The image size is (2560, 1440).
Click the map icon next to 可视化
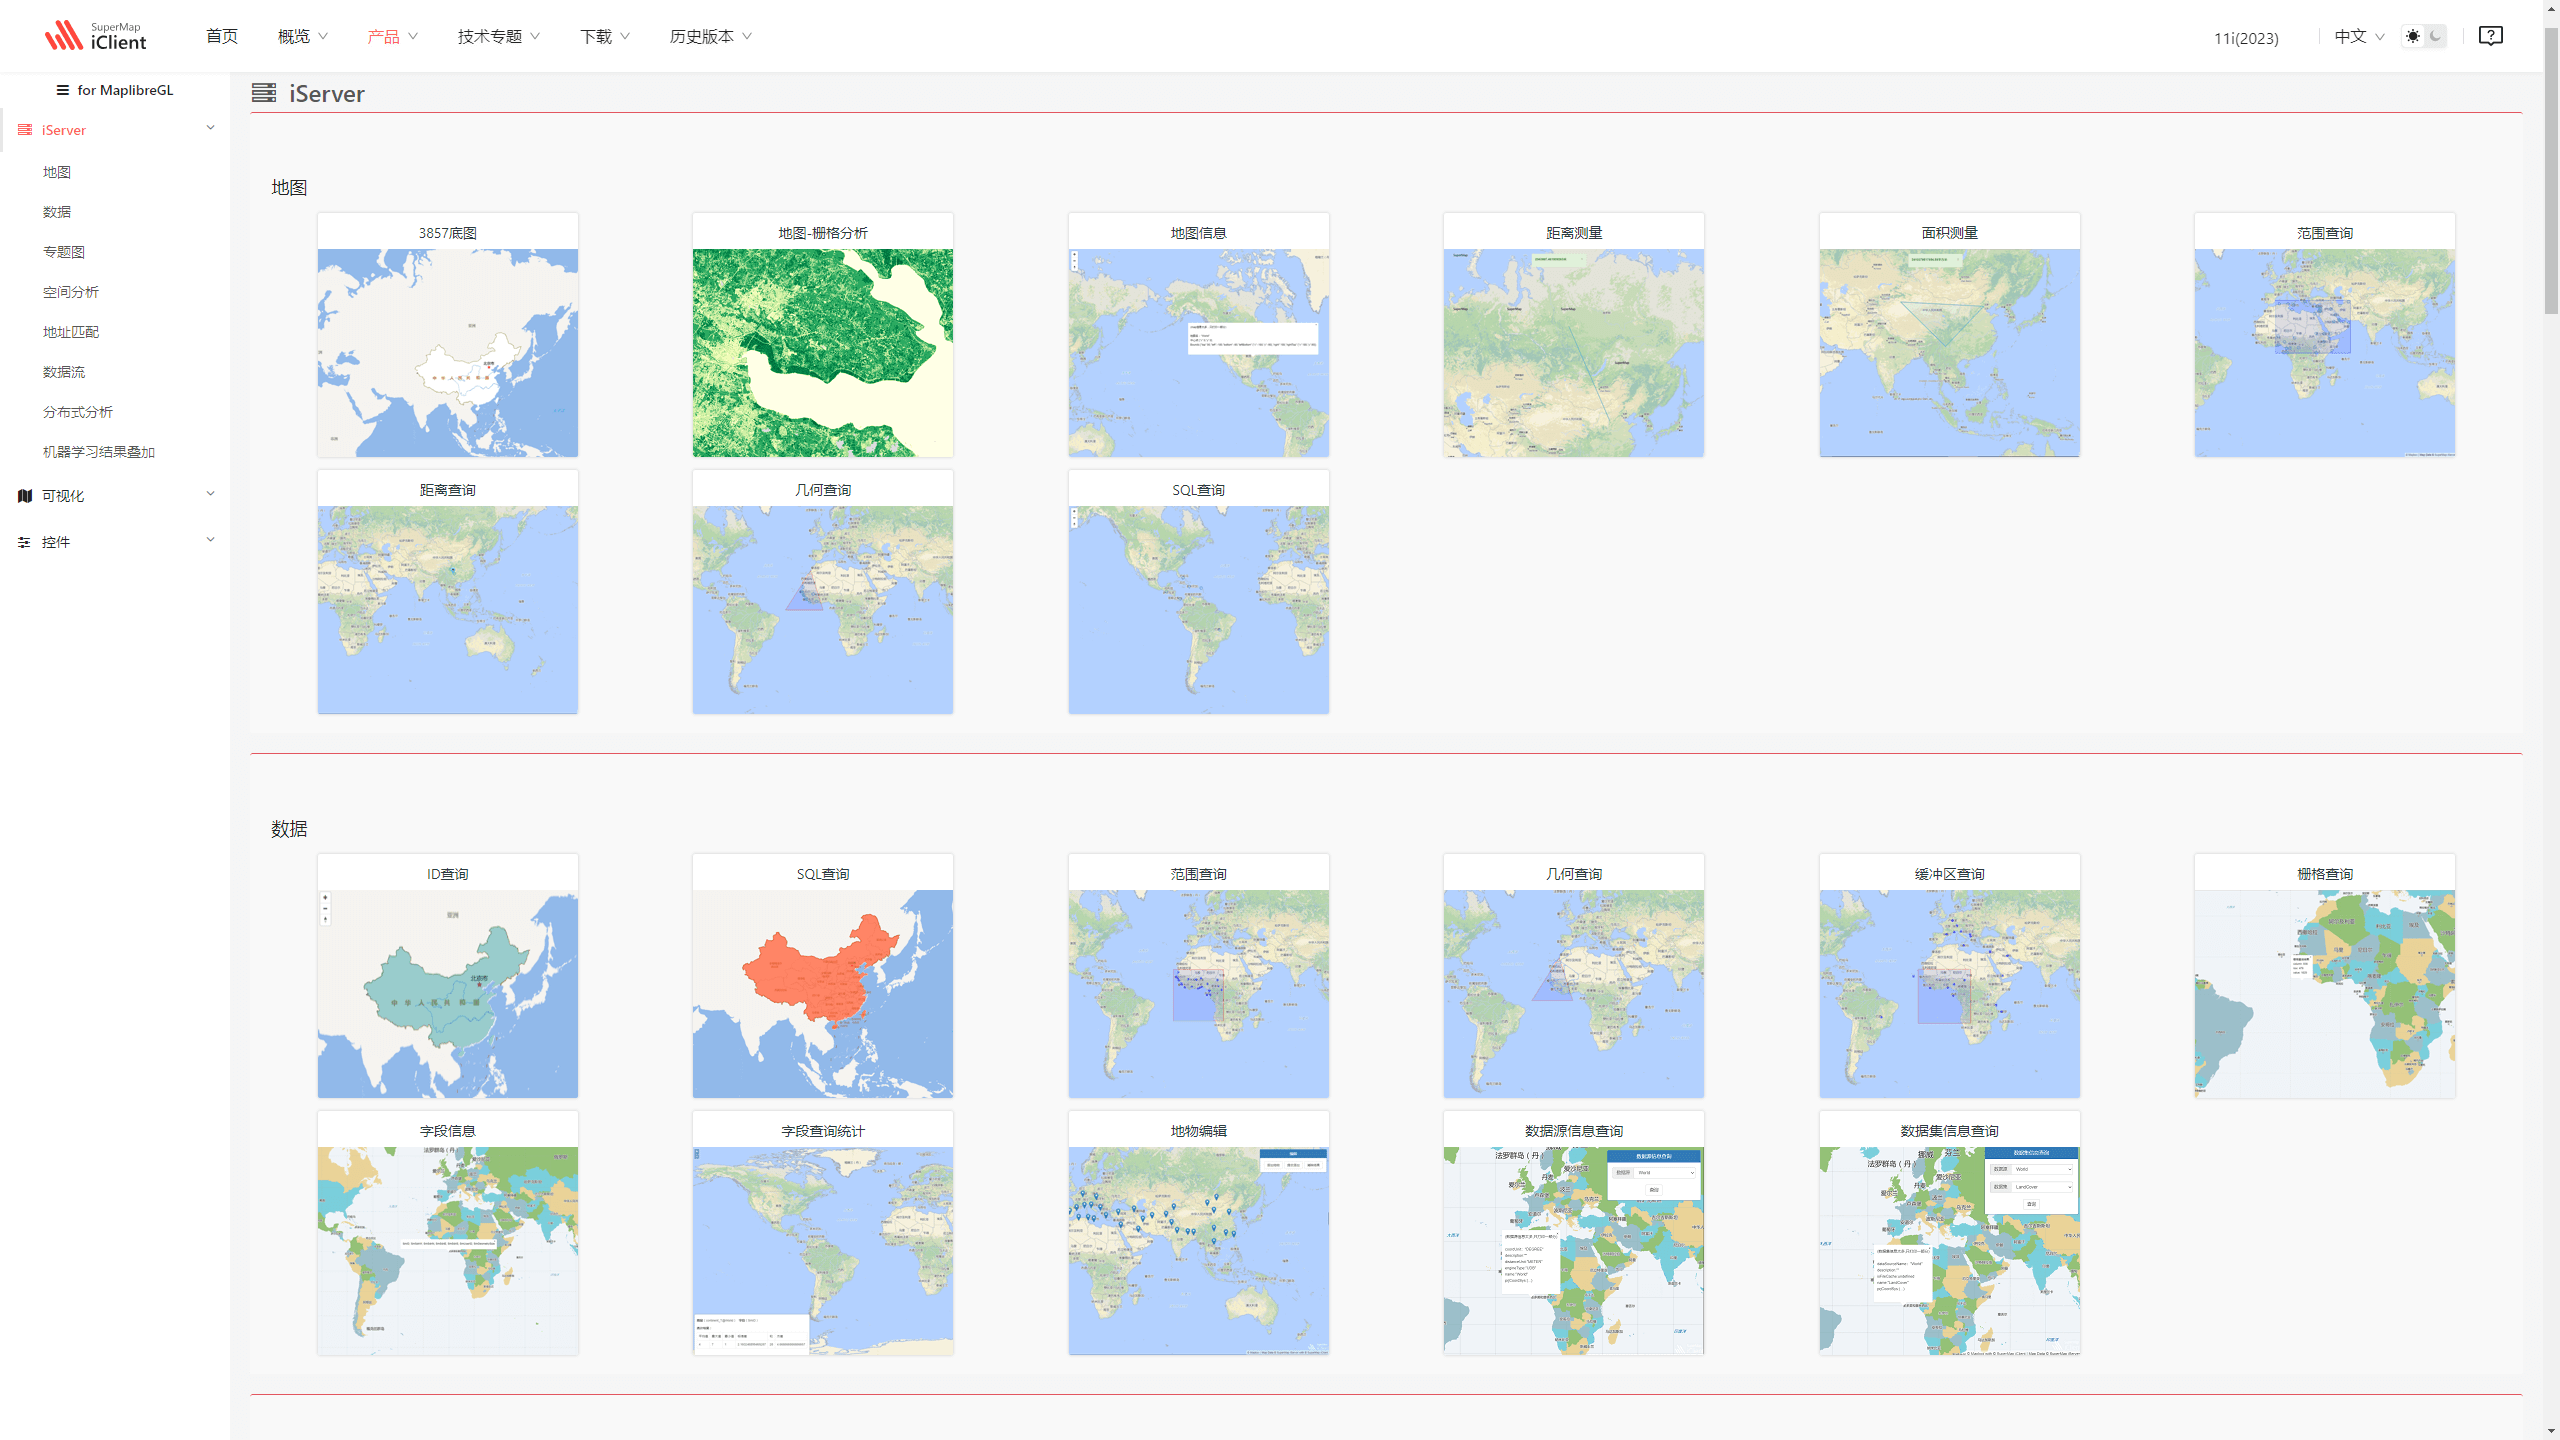click(x=25, y=496)
